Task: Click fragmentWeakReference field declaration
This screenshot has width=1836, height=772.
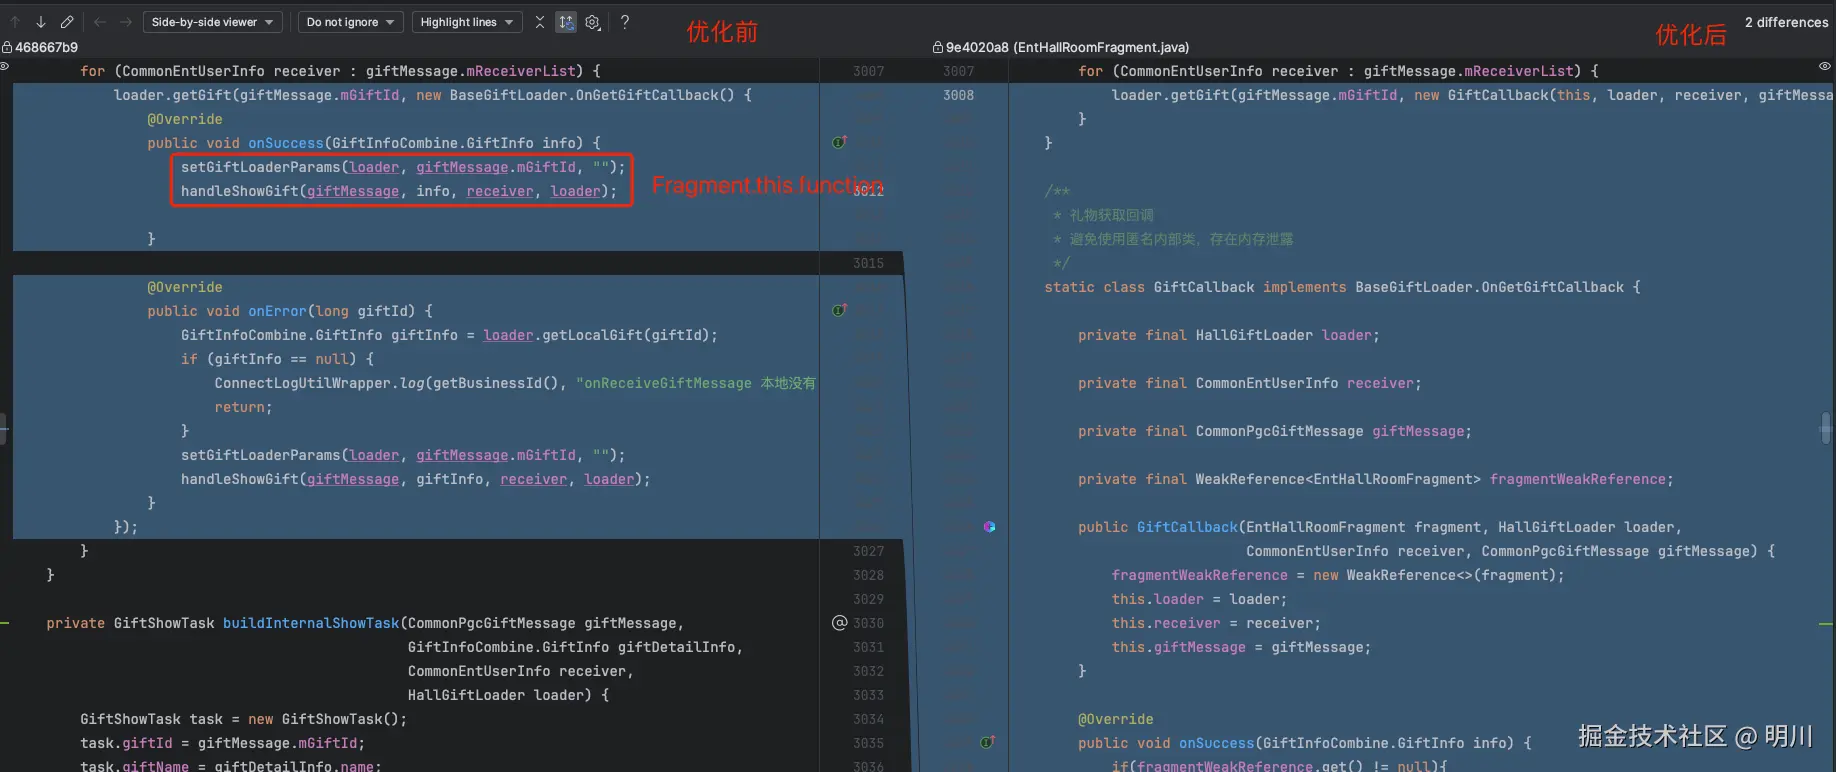Action: tap(1375, 479)
